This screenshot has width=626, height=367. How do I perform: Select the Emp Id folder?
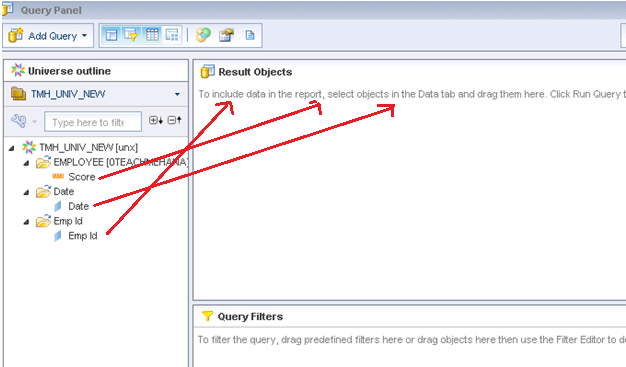point(68,221)
